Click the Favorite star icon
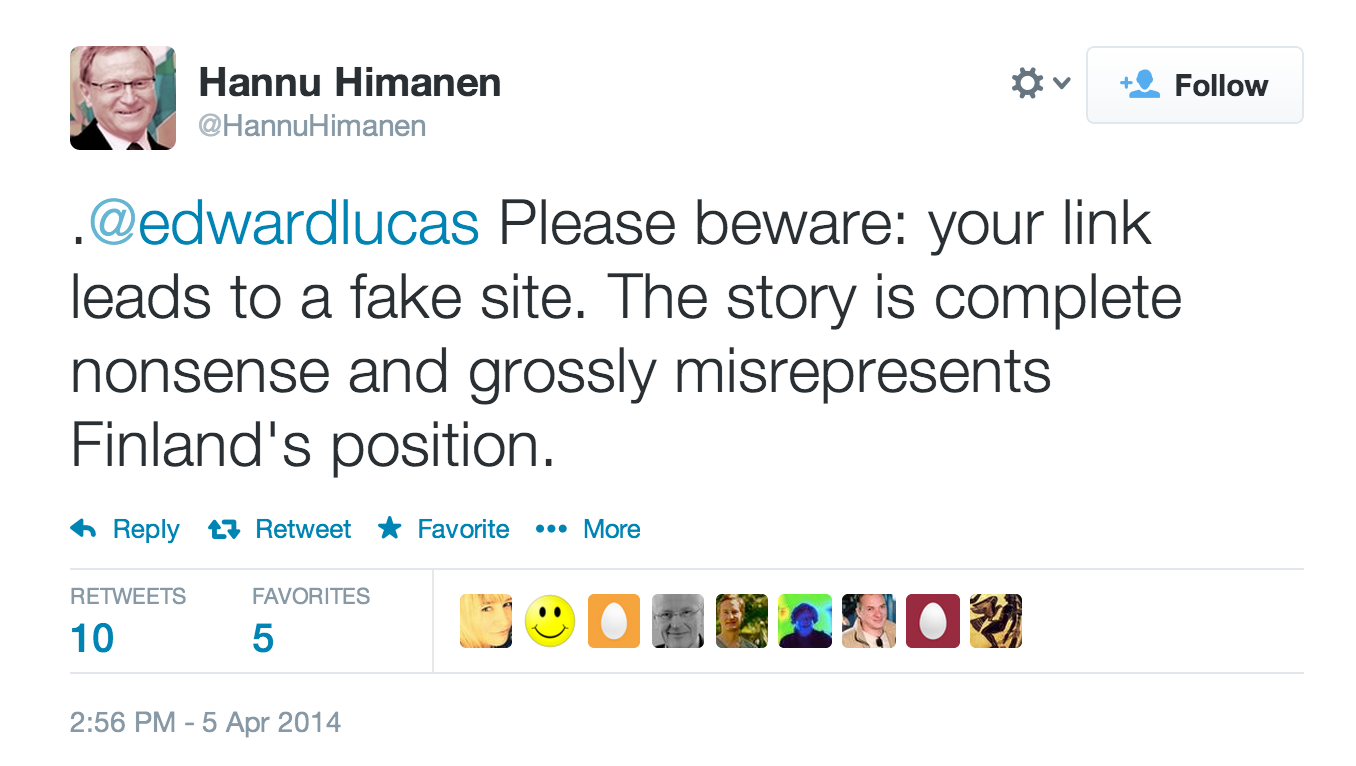1356x766 pixels. (x=389, y=528)
